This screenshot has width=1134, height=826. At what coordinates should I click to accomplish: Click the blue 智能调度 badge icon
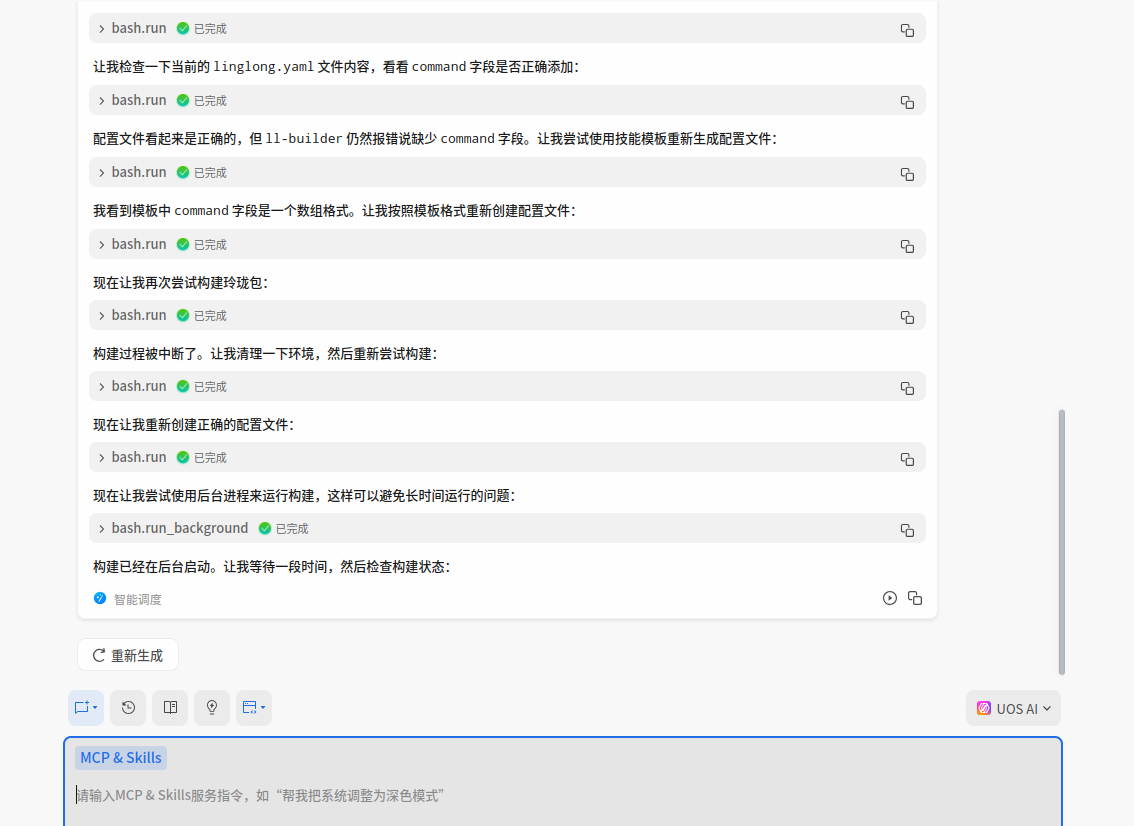tap(100, 598)
